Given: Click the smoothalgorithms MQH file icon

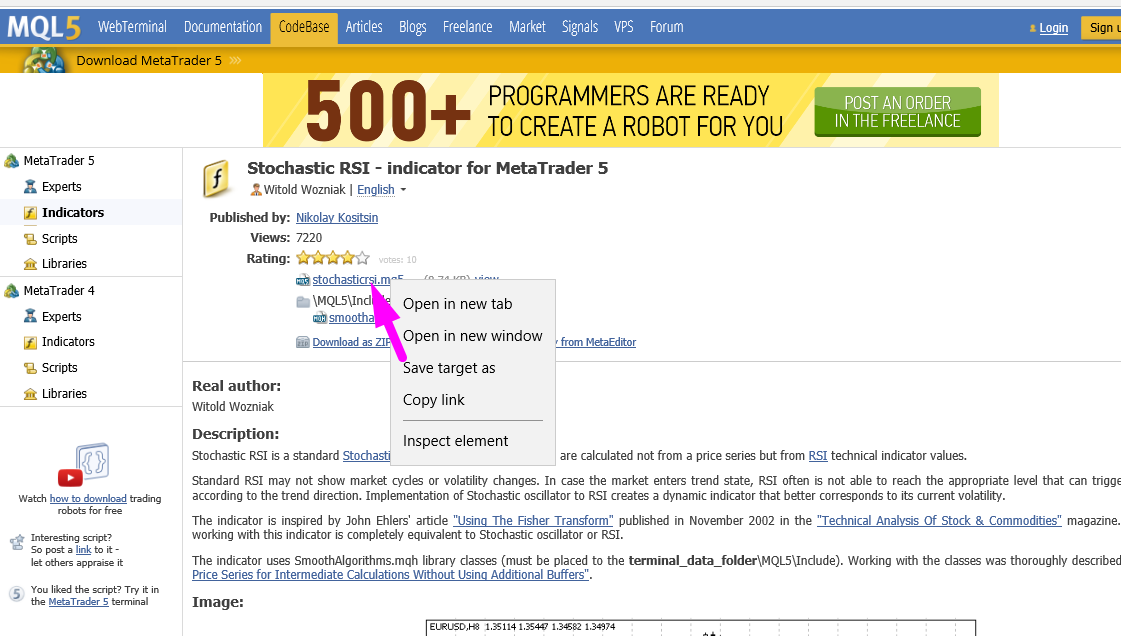Looking at the screenshot, I should pos(320,318).
